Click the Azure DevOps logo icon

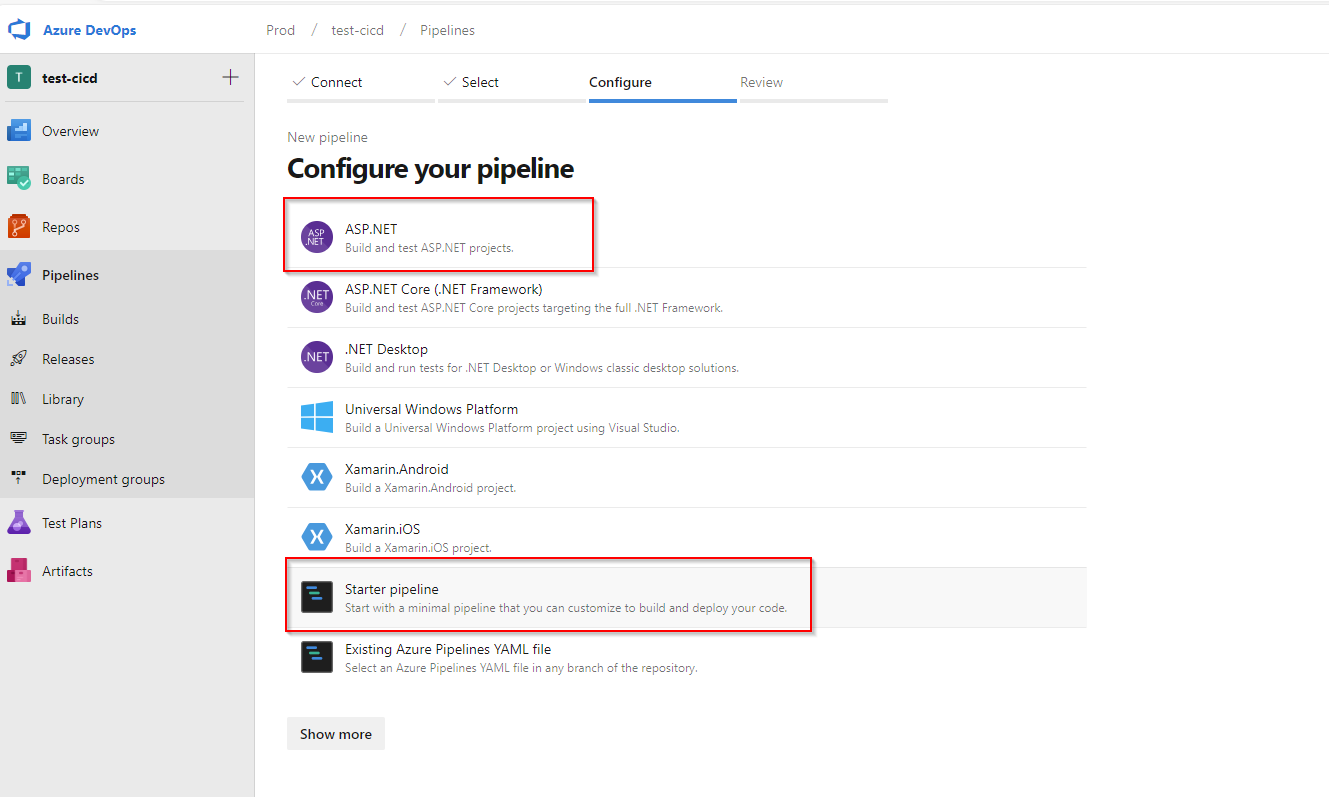pos(20,30)
